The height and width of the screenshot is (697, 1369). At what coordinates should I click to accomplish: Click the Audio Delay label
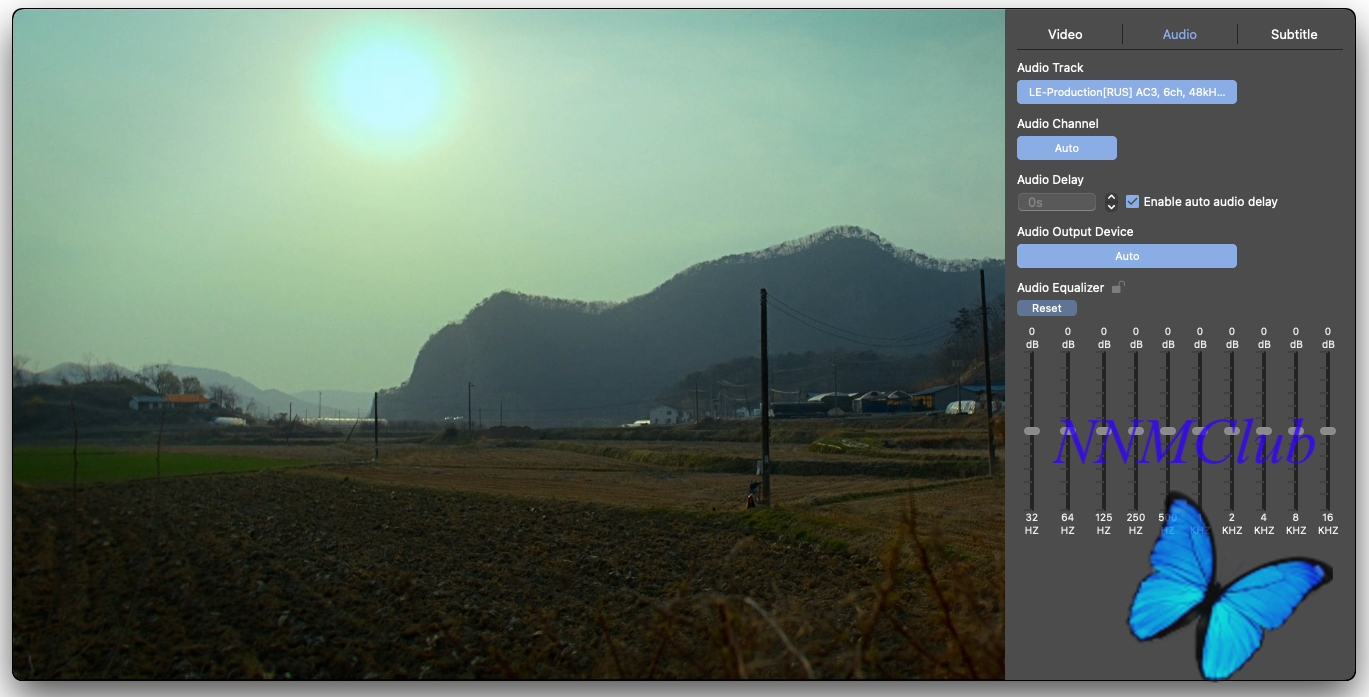point(1051,180)
